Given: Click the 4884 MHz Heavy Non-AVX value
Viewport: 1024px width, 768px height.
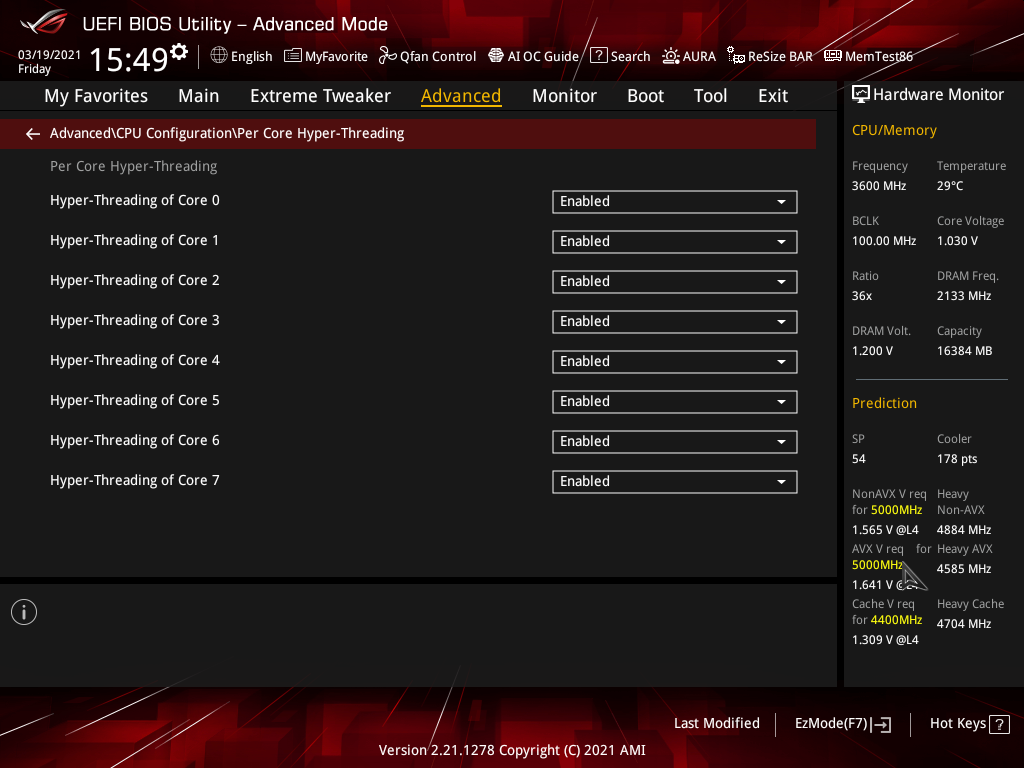Looking at the screenshot, I should (964, 530).
